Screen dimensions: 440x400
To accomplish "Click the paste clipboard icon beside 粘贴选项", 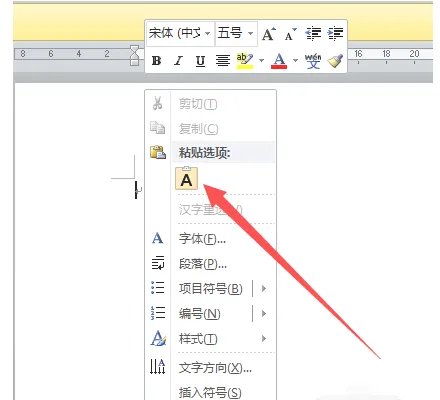I will tap(158, 152).
